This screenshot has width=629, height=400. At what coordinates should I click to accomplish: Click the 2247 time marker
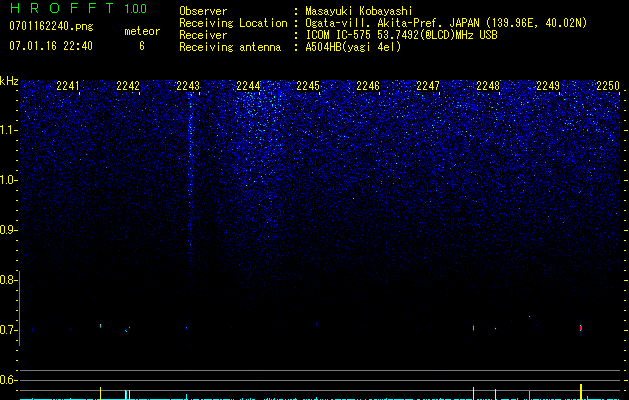point(428,86)
